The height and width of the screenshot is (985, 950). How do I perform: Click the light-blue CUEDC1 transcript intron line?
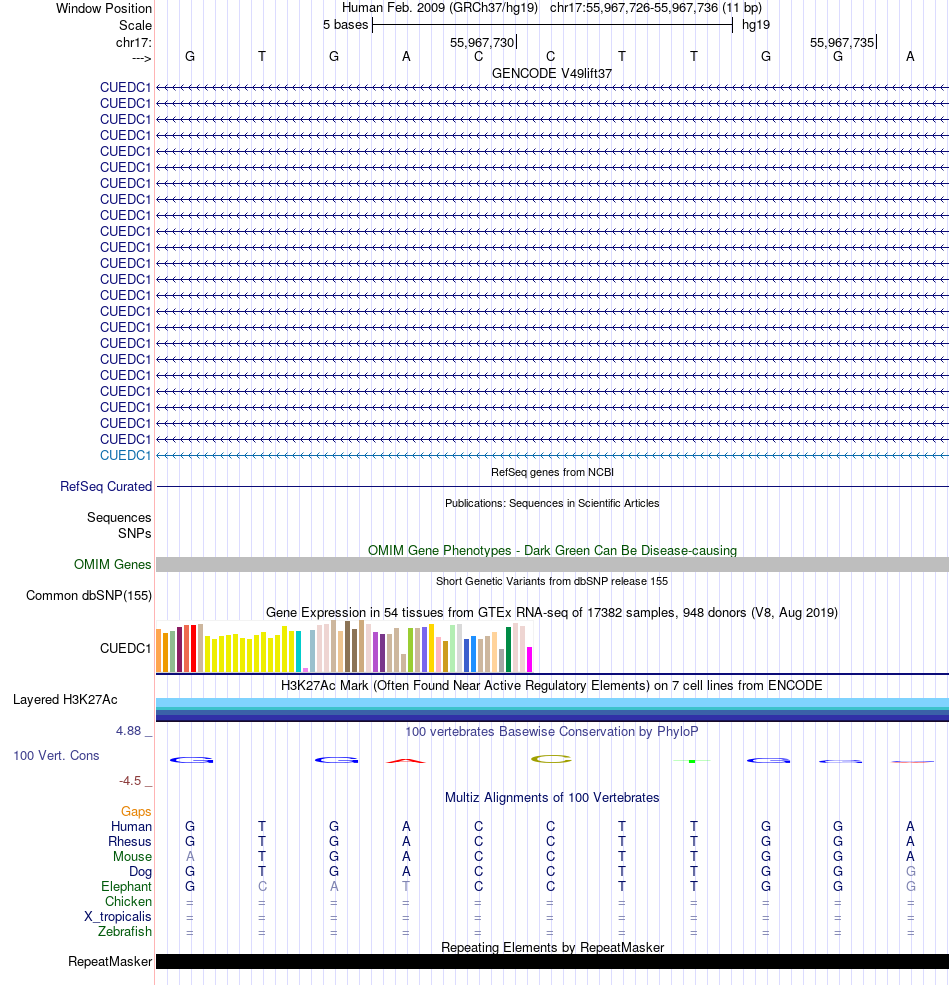point(552,455)
